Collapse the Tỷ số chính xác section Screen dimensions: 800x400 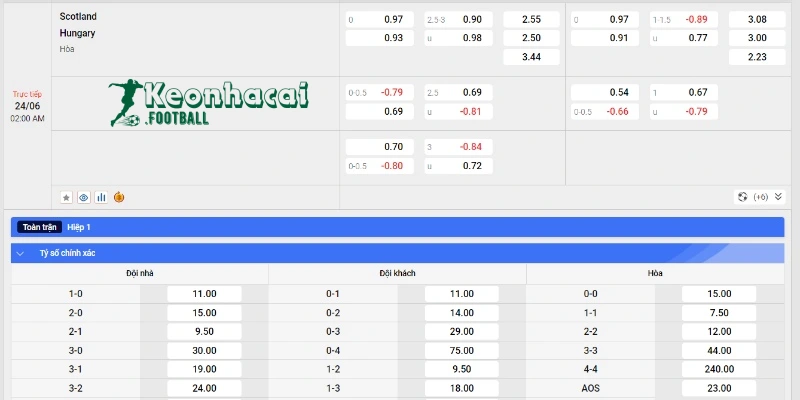click(20, 254)
